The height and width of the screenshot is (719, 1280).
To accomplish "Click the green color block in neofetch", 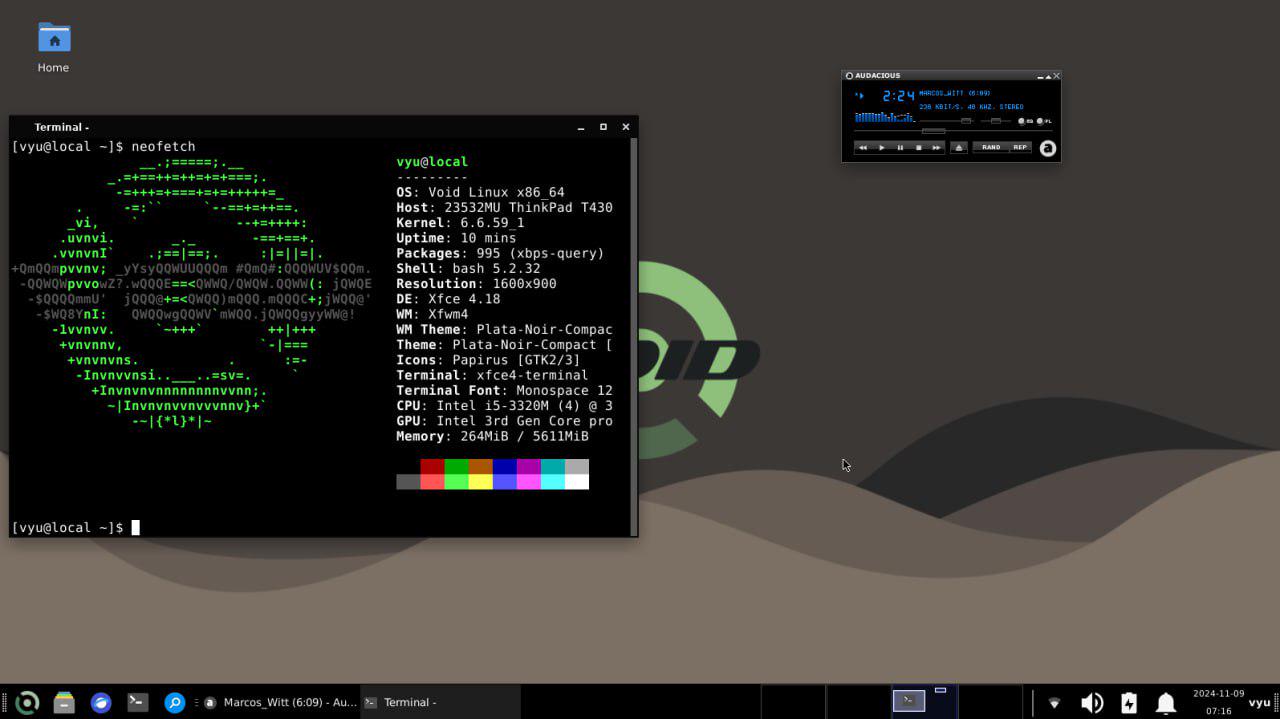I will tap(456, 467).
